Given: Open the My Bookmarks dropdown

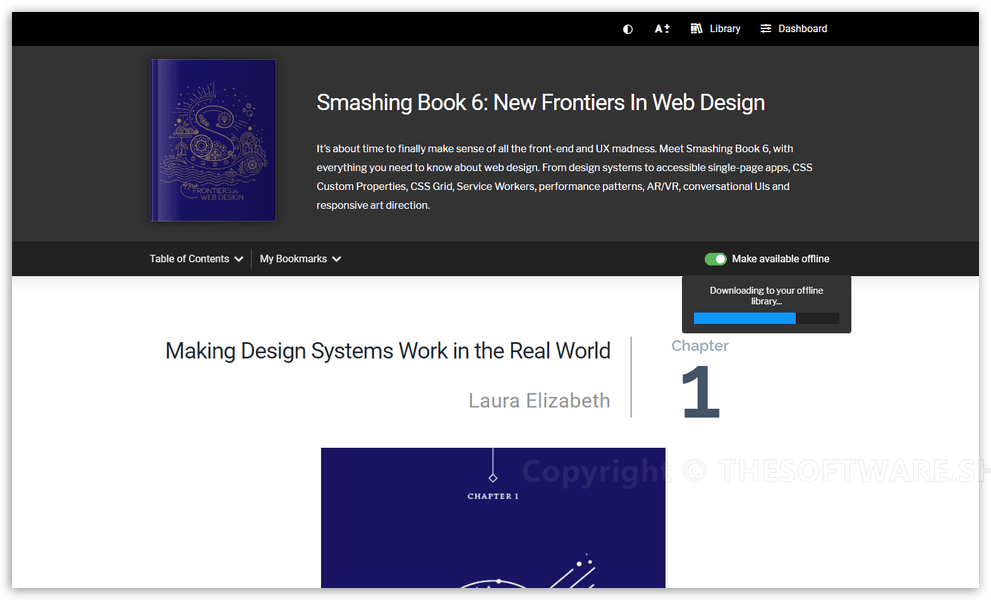Looking at the screenshot, I should click(x=300, y=259).
